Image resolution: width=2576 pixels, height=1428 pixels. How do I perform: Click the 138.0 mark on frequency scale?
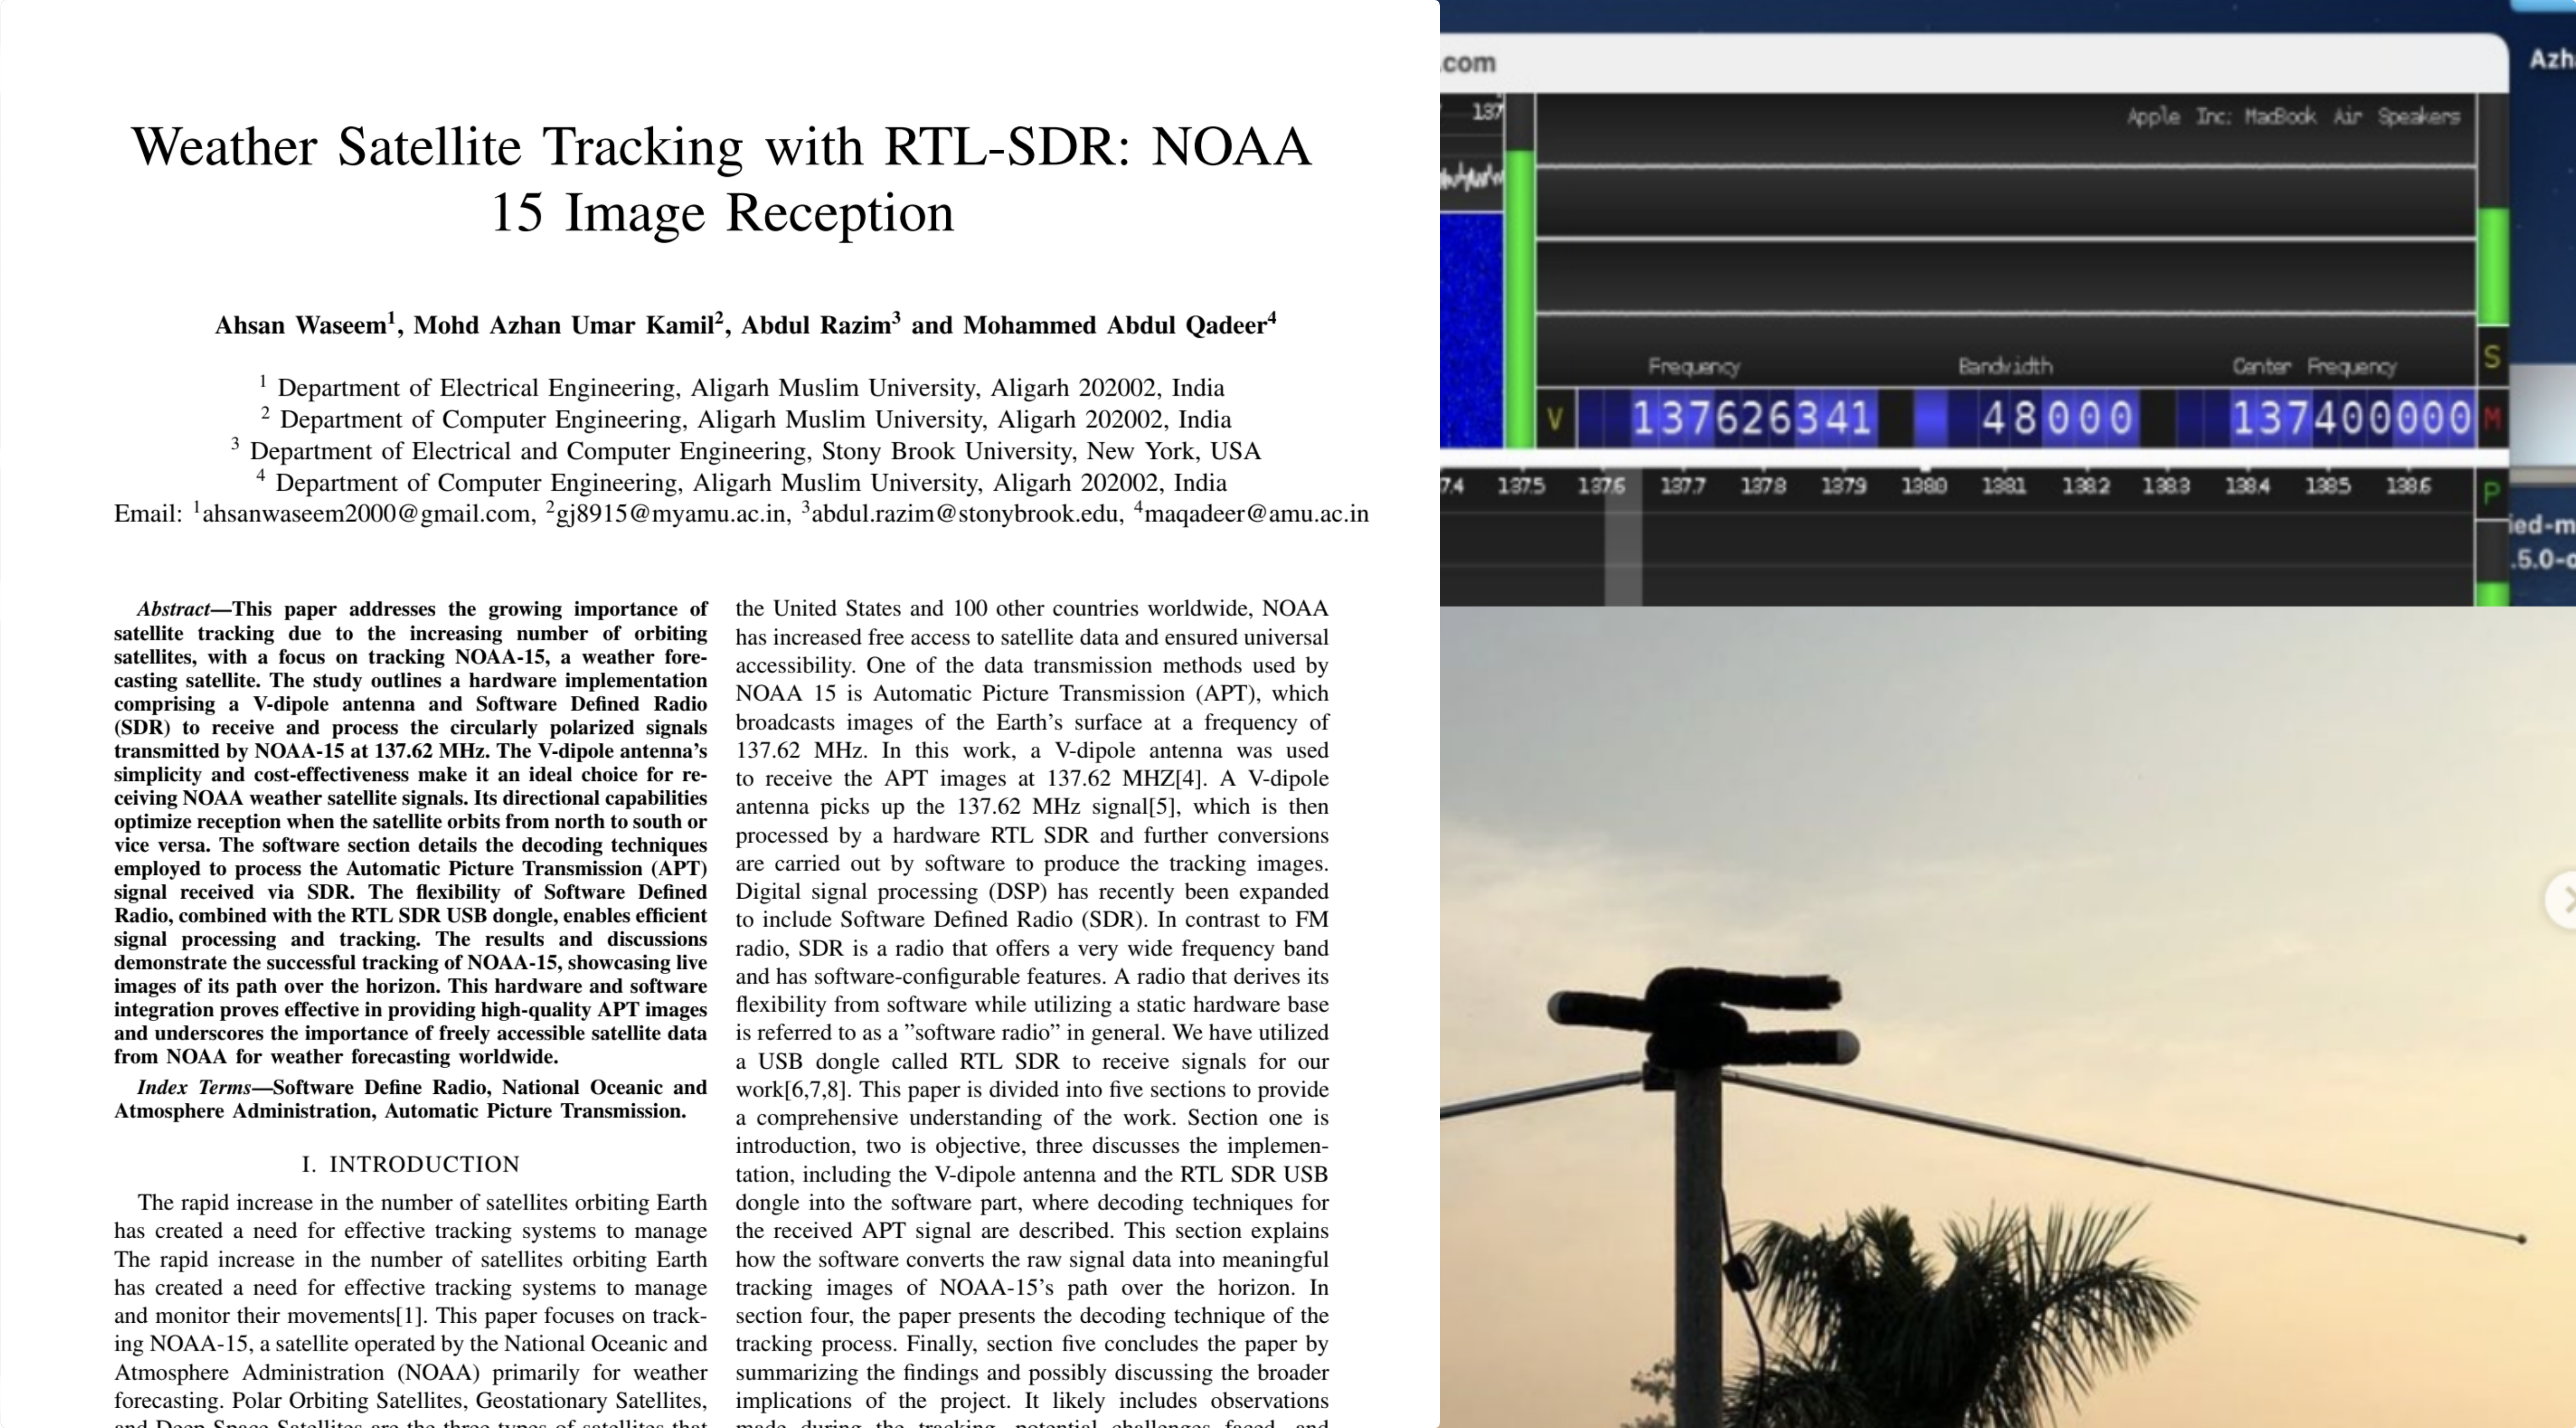pos(1923,486)
